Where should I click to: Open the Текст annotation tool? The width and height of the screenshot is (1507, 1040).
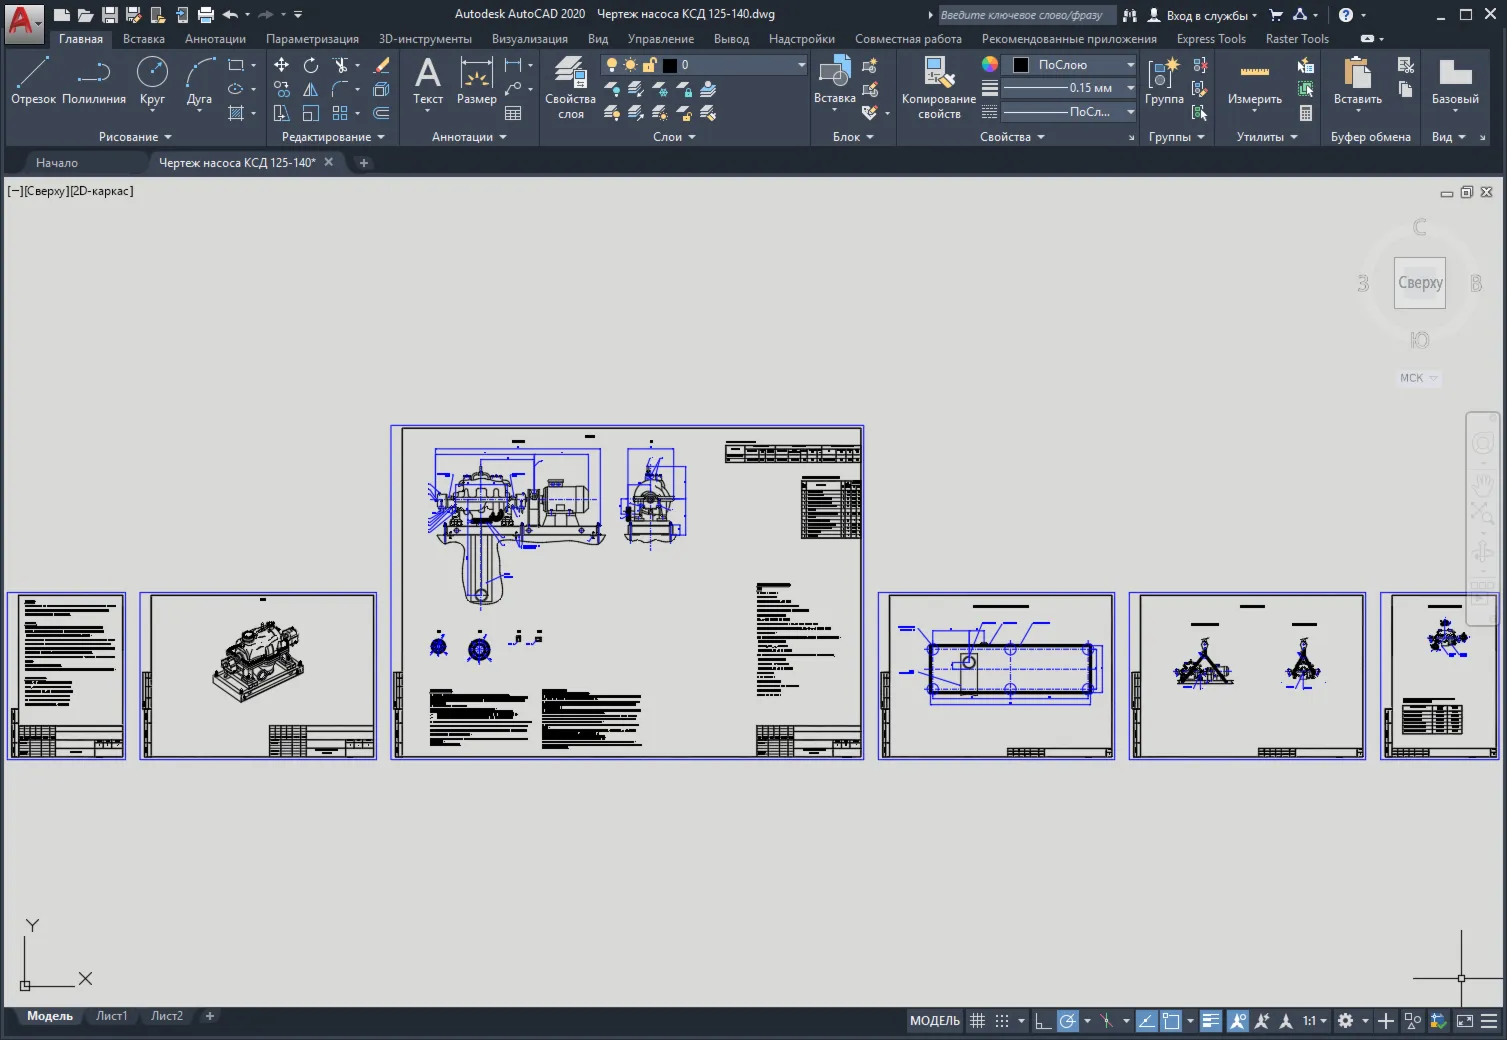pyautogui.click(x=428, y=82)
